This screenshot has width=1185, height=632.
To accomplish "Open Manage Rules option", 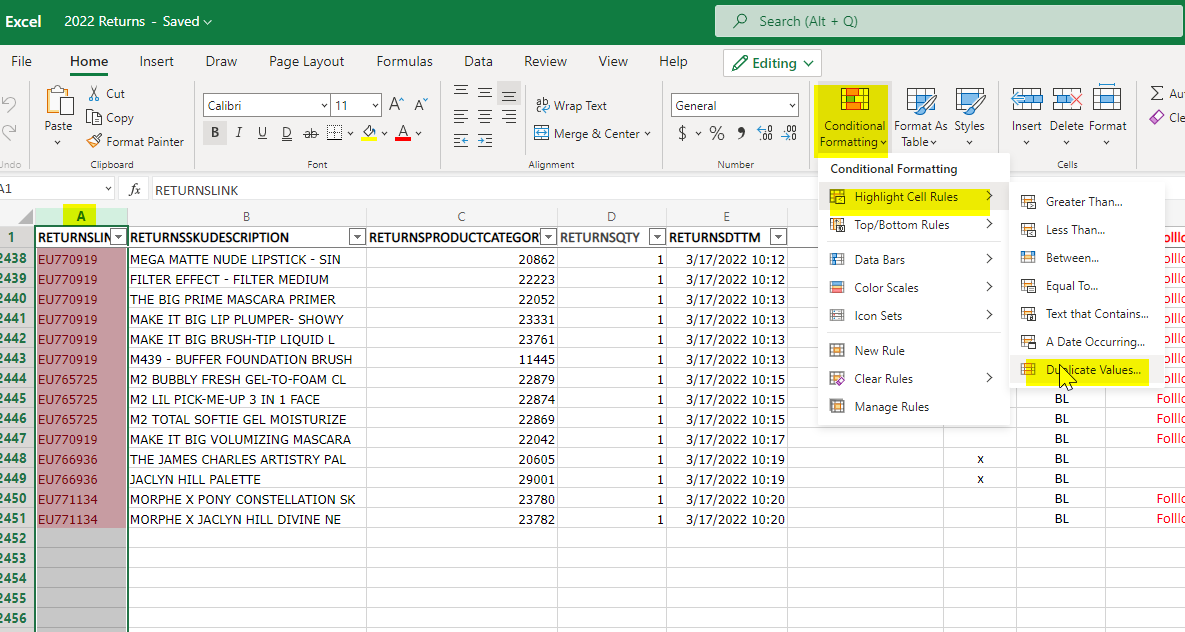I will tap(891, 407).
